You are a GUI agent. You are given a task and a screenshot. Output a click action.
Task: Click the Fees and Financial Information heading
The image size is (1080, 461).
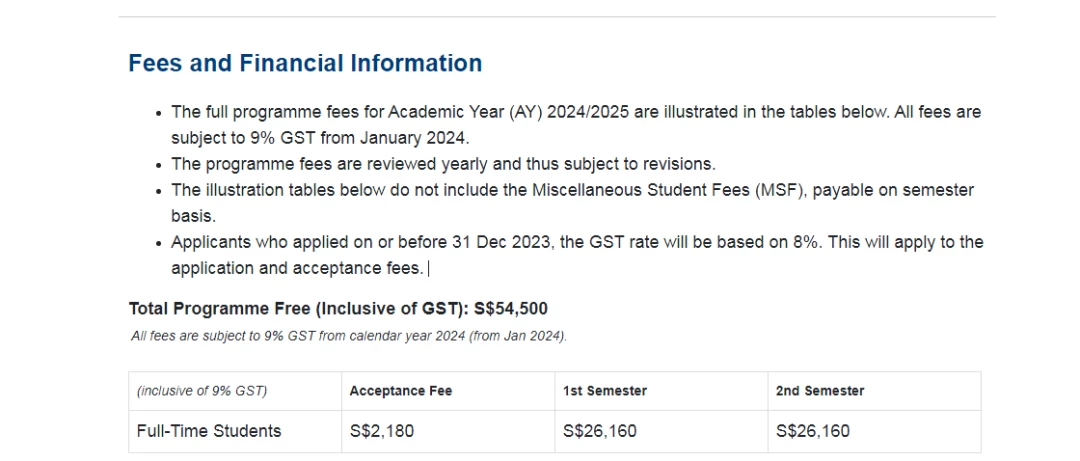coord(305,63)
